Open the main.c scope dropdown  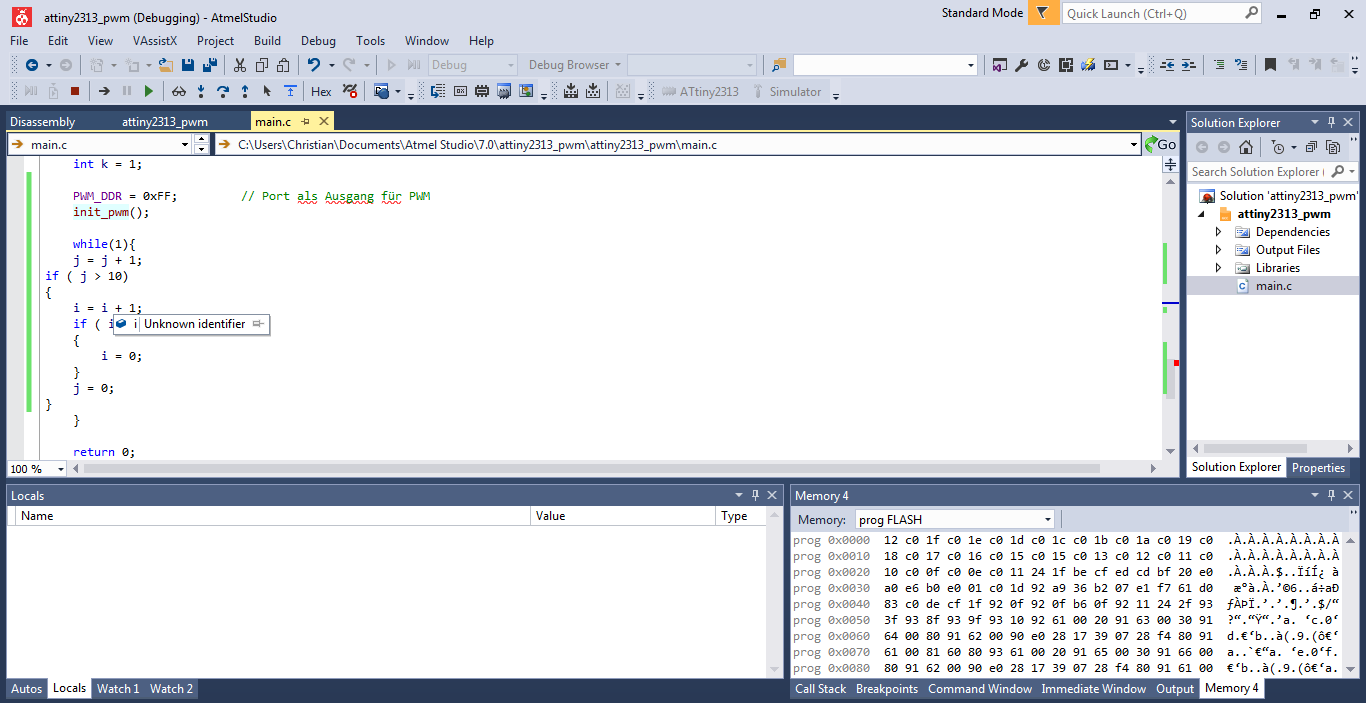[184, 145]
